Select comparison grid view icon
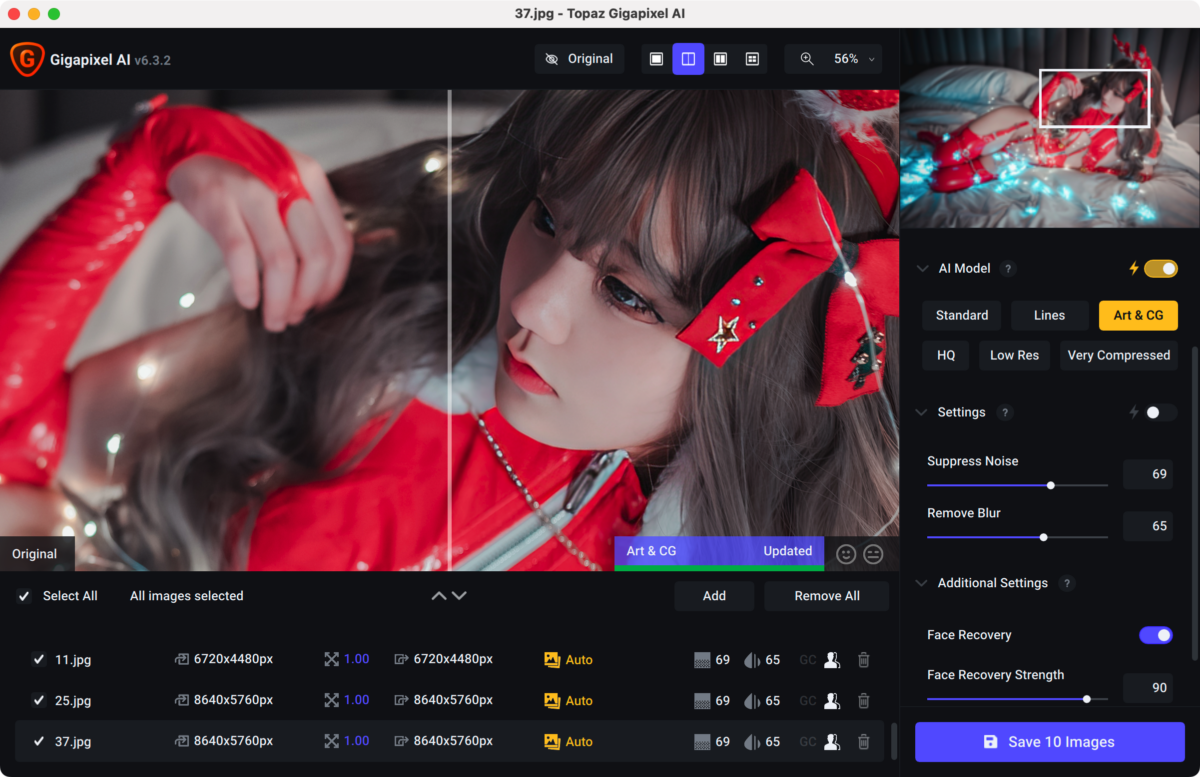1200x777 pixels. 752,59
